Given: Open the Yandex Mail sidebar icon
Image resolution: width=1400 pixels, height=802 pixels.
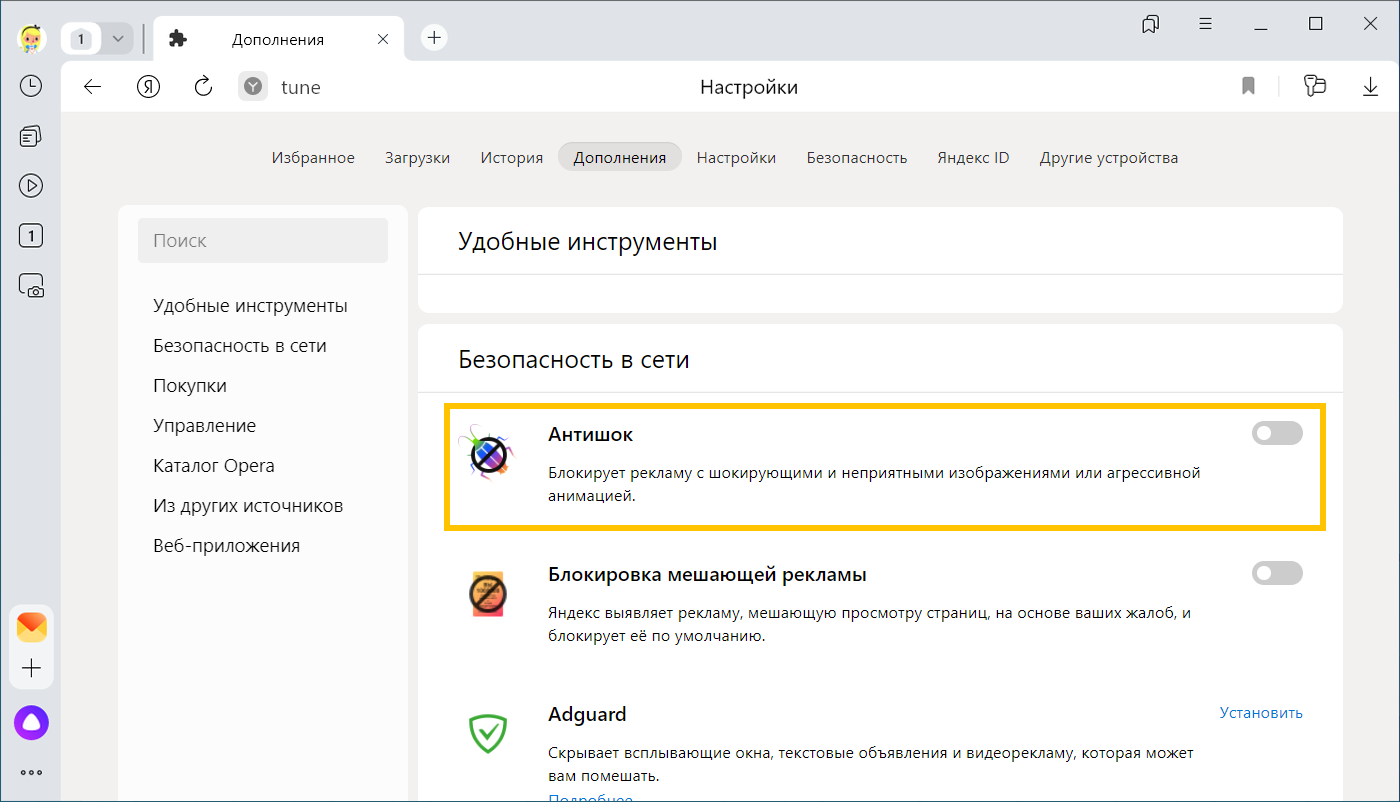Looking at the screenshot, I should [31, 627].
